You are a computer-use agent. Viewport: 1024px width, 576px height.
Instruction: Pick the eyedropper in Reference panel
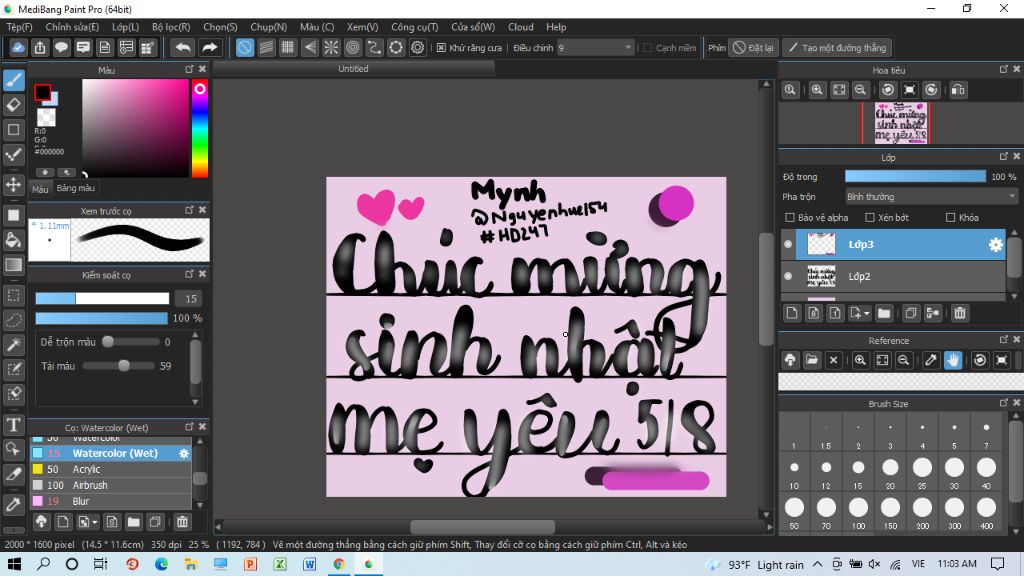tap(931, 360)
